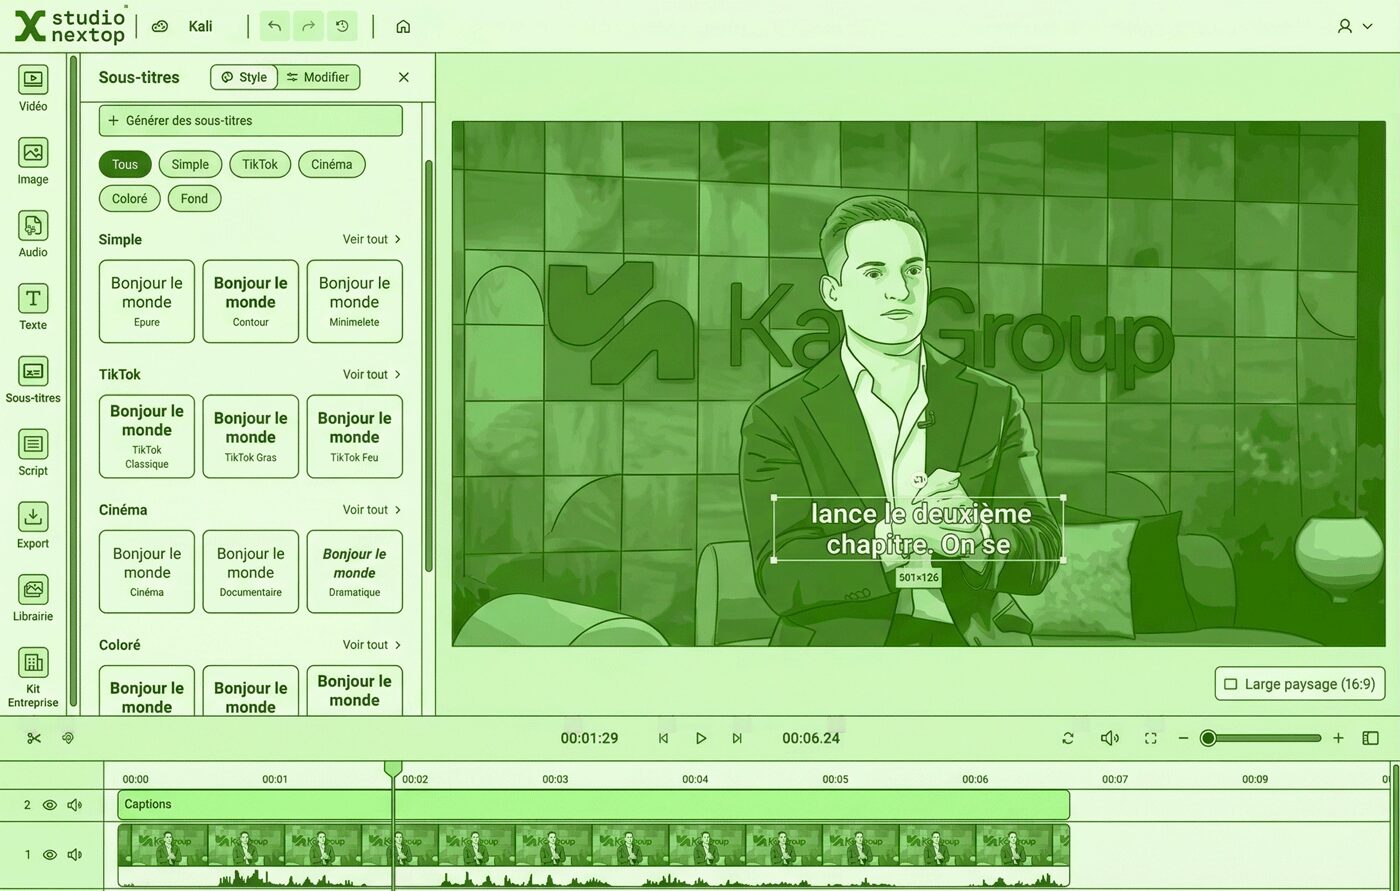Open Kit Entreprise from sidebar
The image size is (1400, 891).
tap(33, 676)
